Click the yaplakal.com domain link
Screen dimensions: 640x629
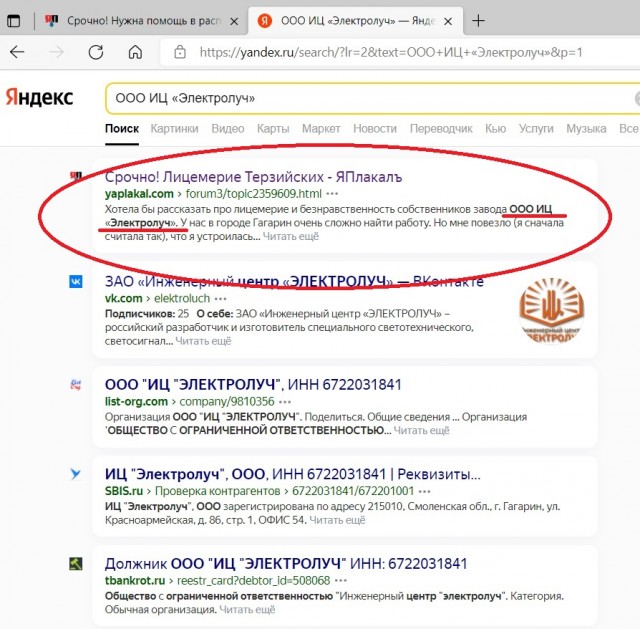pyautogui.click(x=139, y=193)
